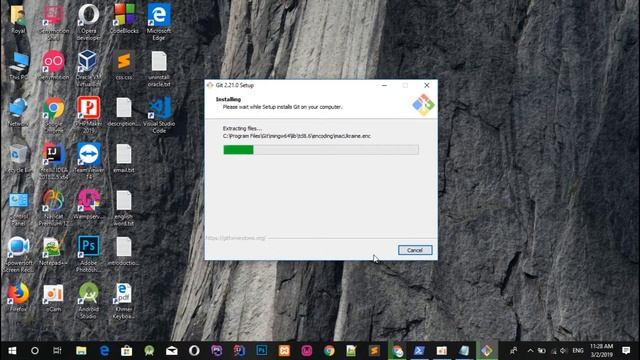Select the TeamViewer 14 desktop shortcut
The height and width of the screenshot is (360, 640).
click(x=89, y=162)
